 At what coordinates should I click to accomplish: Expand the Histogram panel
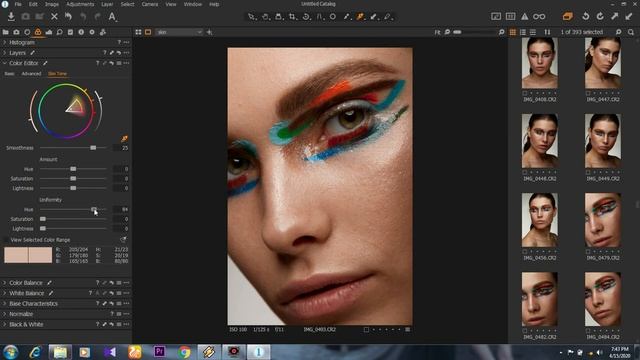pos(4,42)
